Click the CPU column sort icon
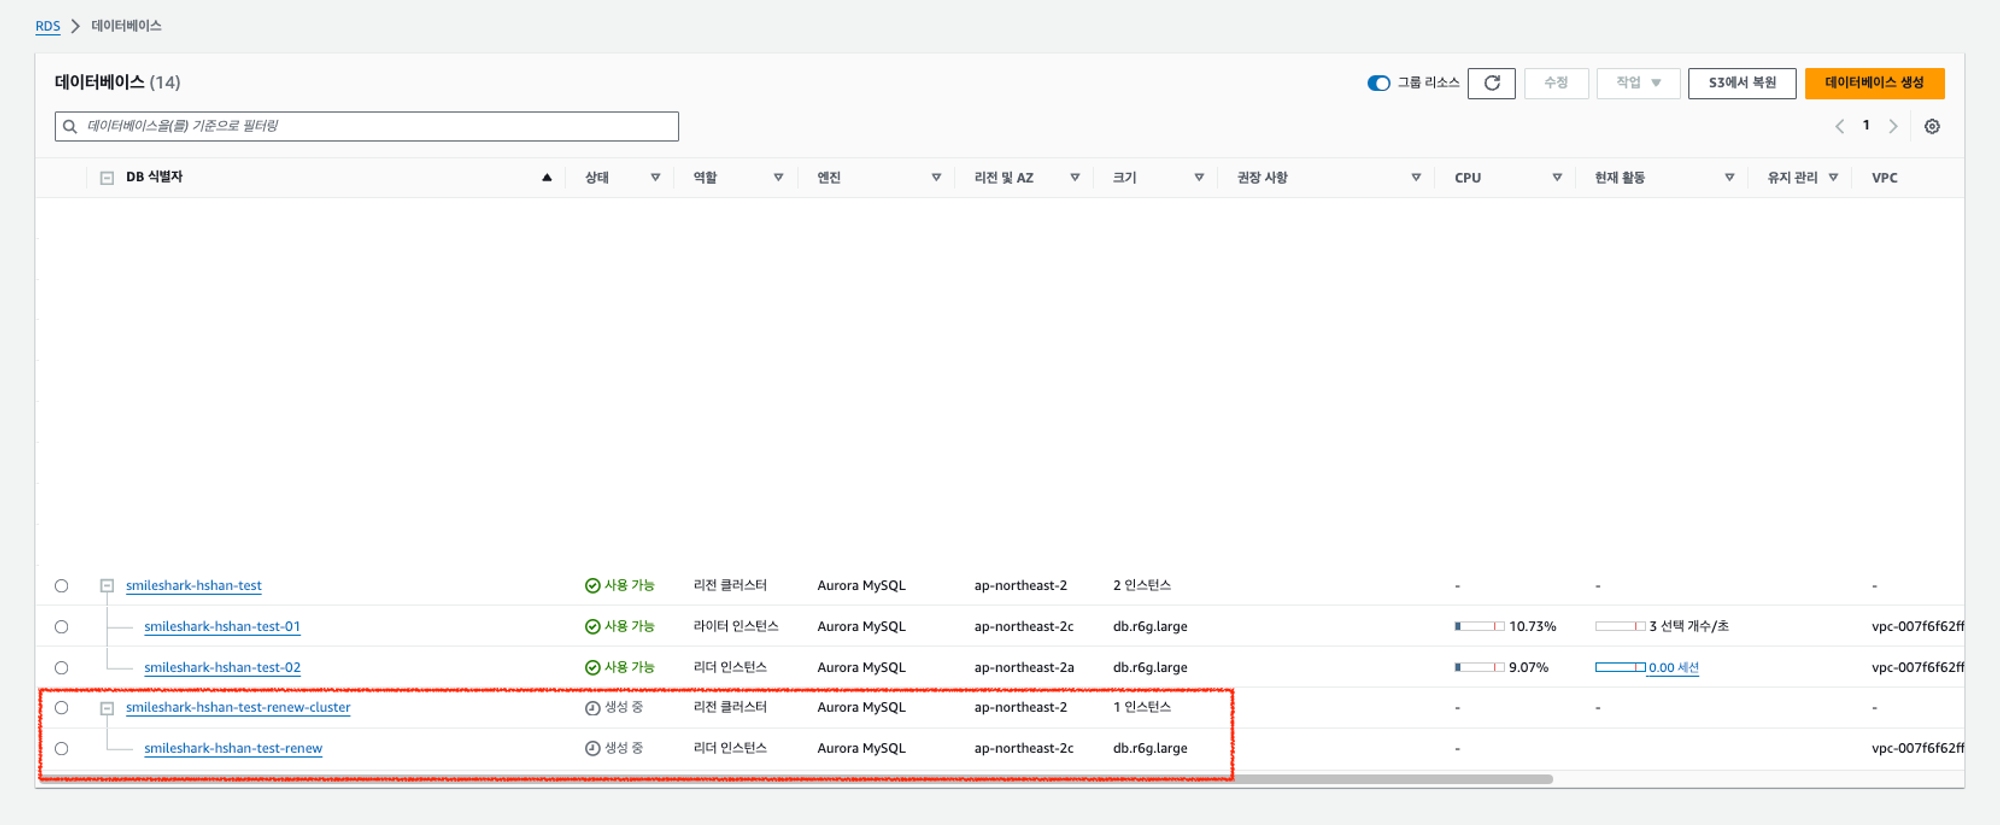2000x825 pixels. point(1557,178)
